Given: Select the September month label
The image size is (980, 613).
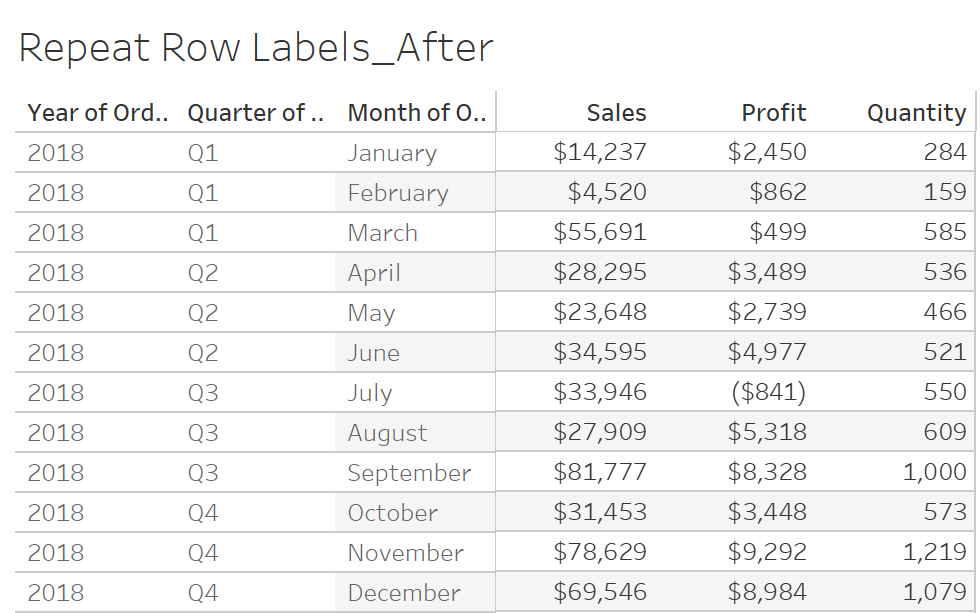Looking at the screenshot, I should click(409, 473).
